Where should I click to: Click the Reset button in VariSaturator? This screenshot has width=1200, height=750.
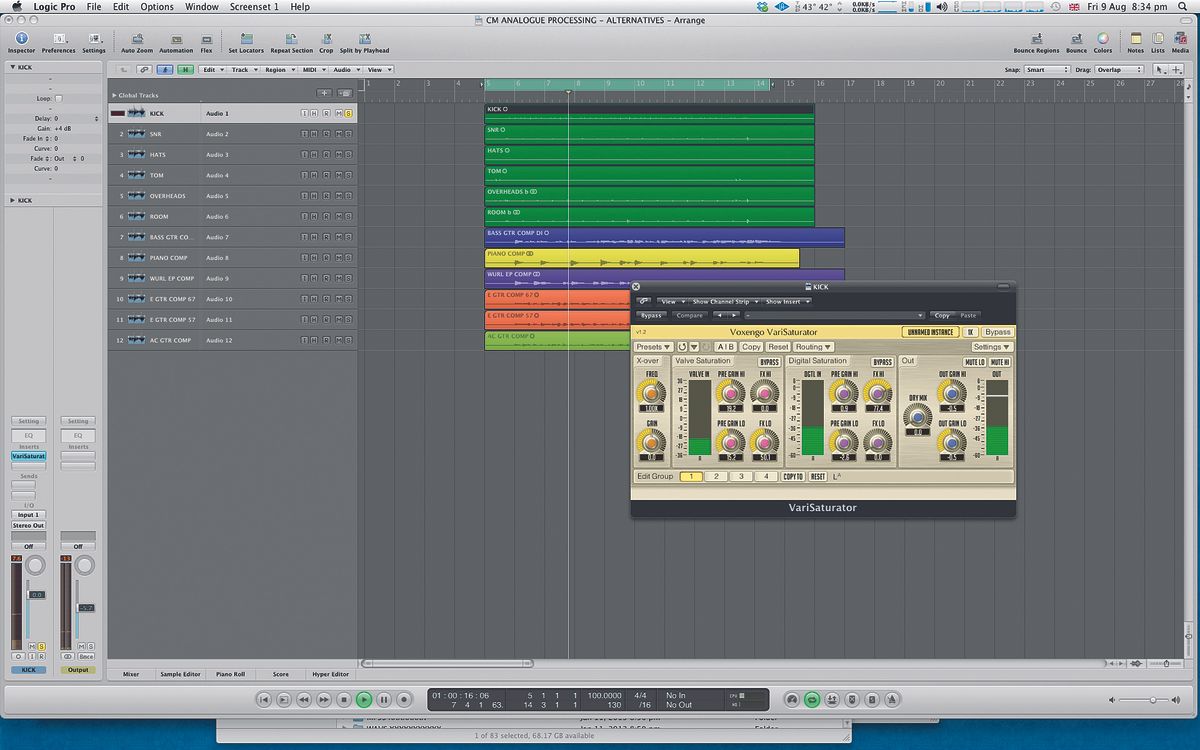tap(778, 346)
